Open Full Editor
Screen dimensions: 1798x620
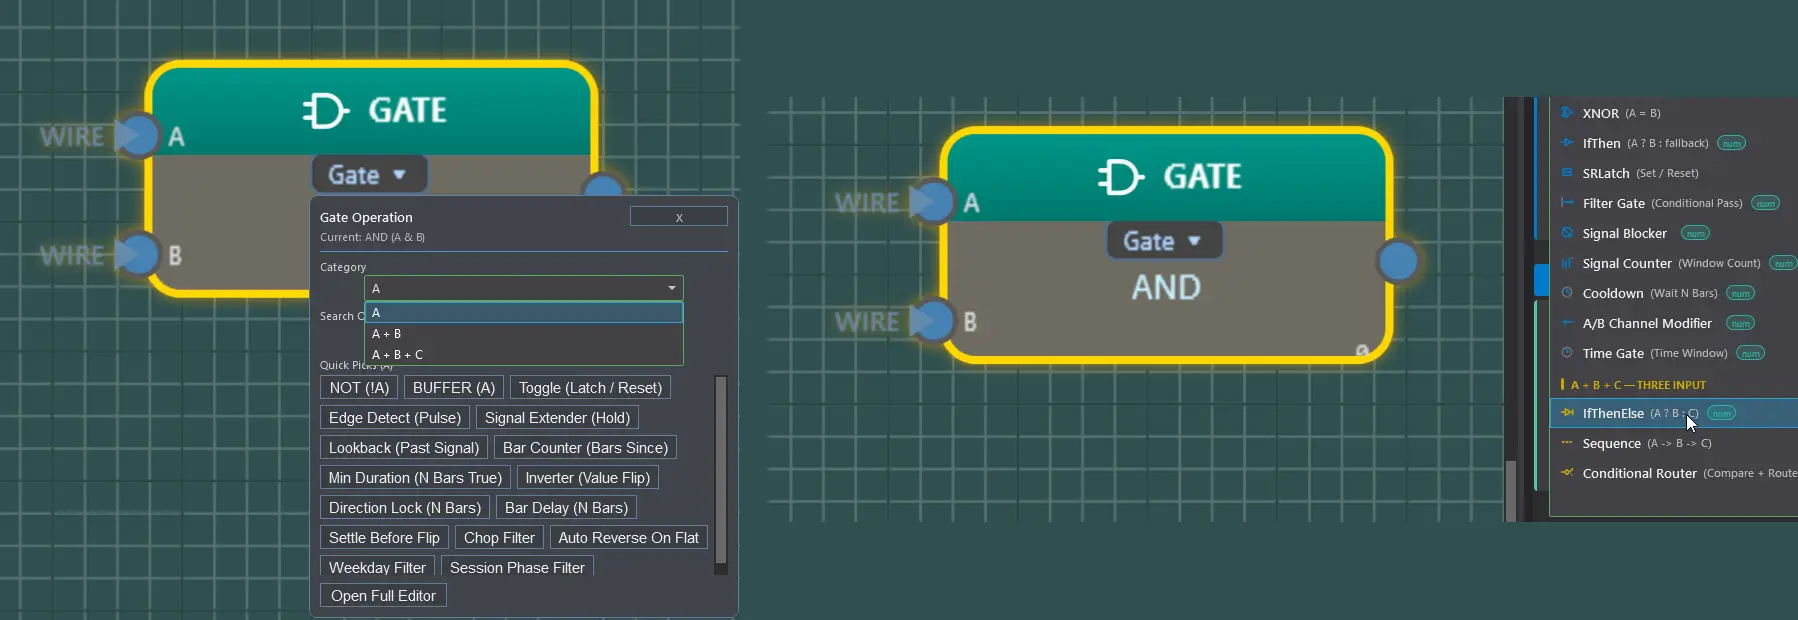click(383, 596)
